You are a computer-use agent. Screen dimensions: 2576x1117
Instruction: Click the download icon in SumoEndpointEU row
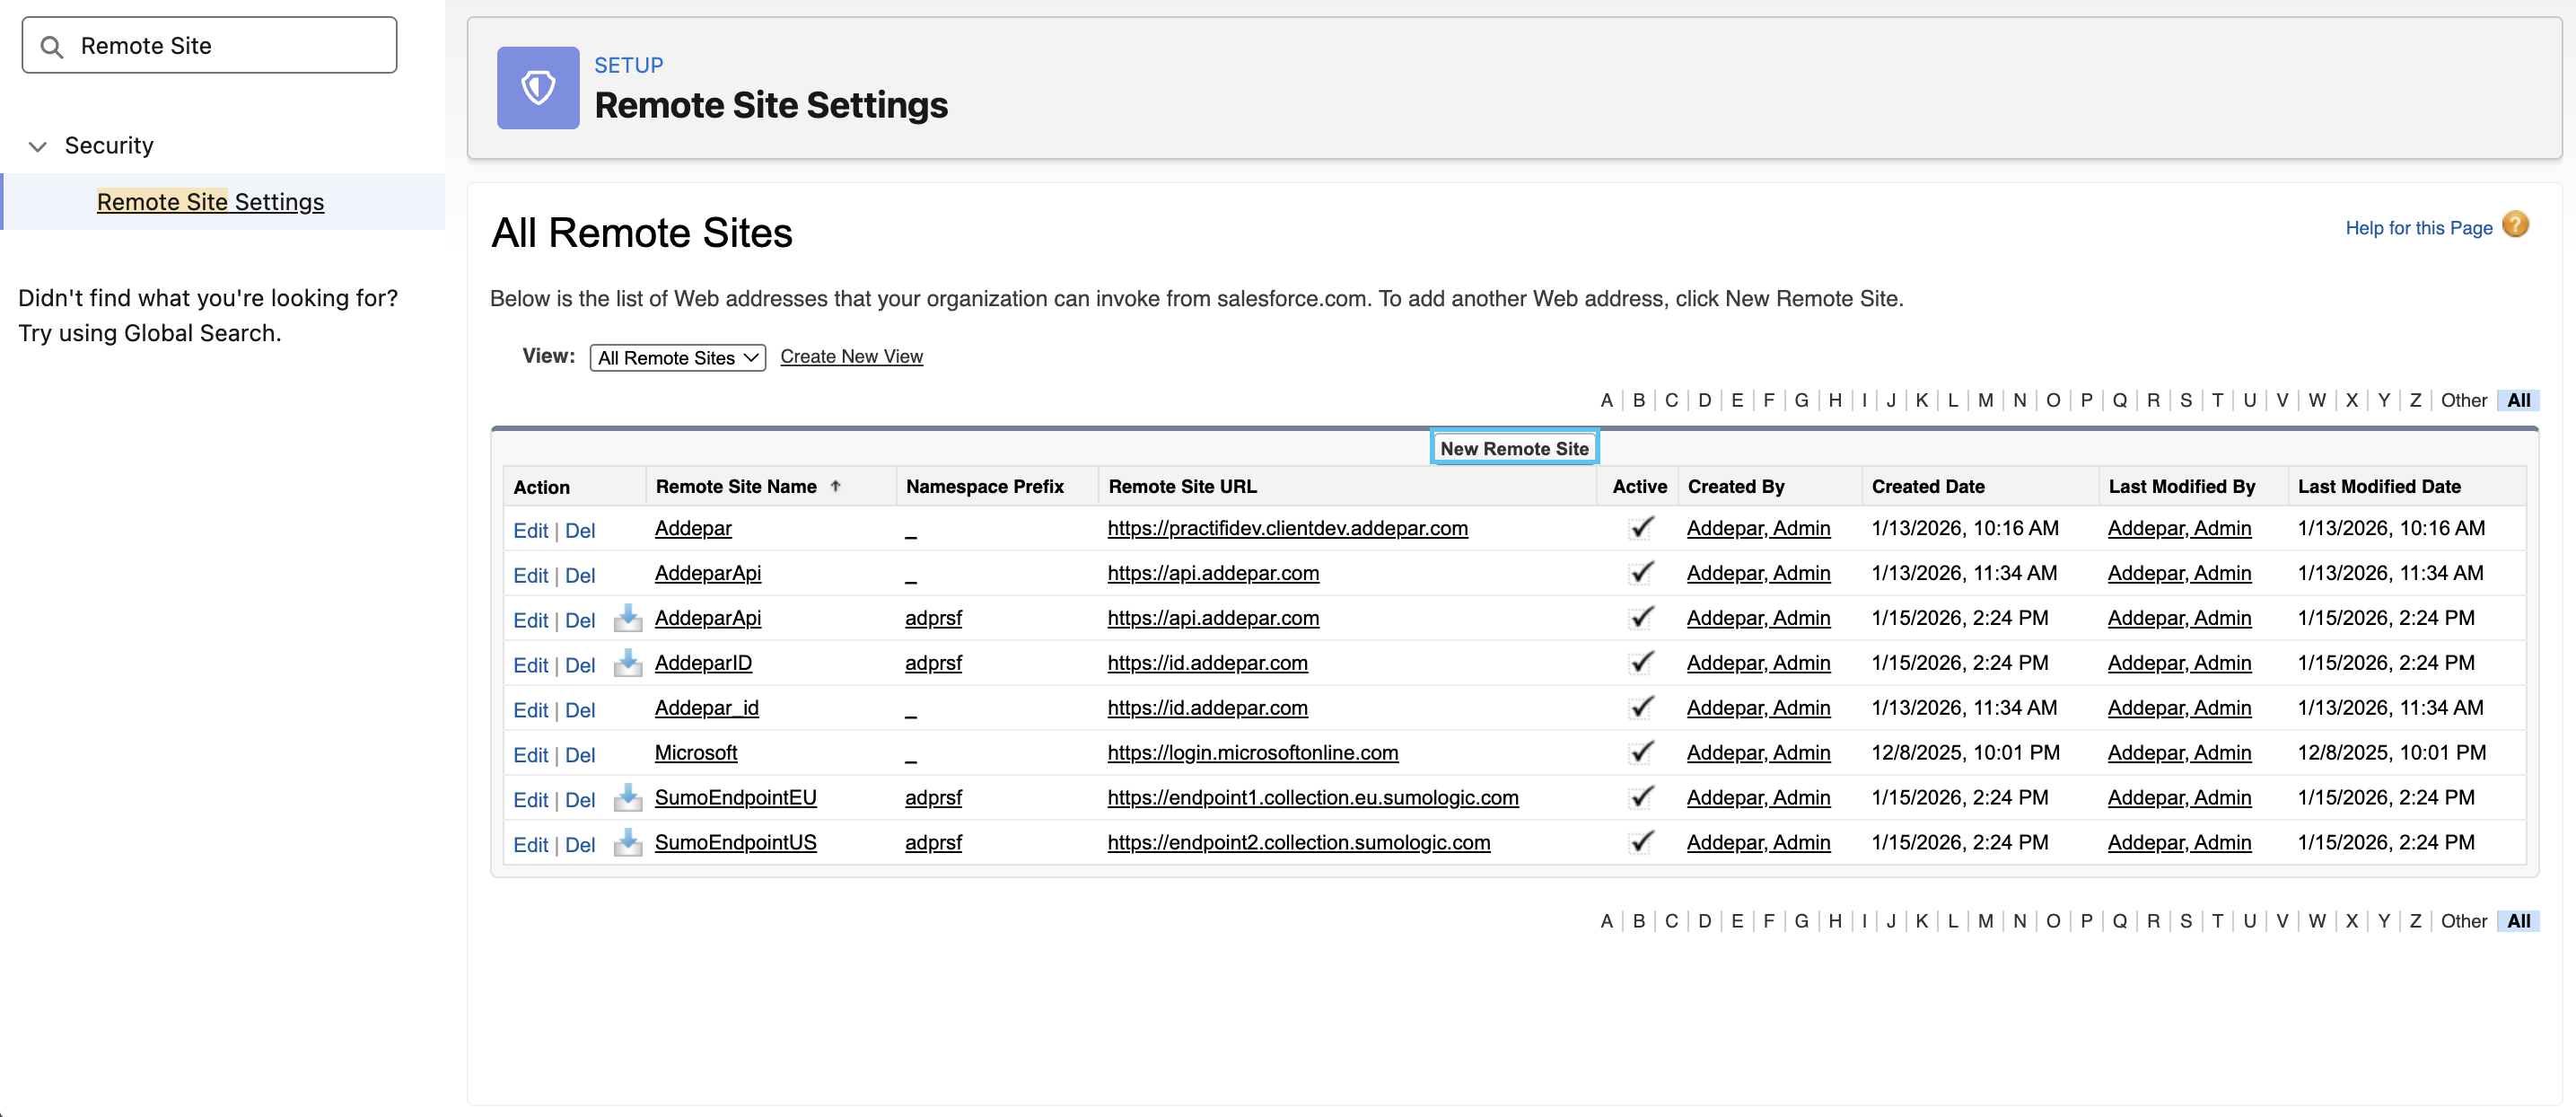click(x=627, y=798)
